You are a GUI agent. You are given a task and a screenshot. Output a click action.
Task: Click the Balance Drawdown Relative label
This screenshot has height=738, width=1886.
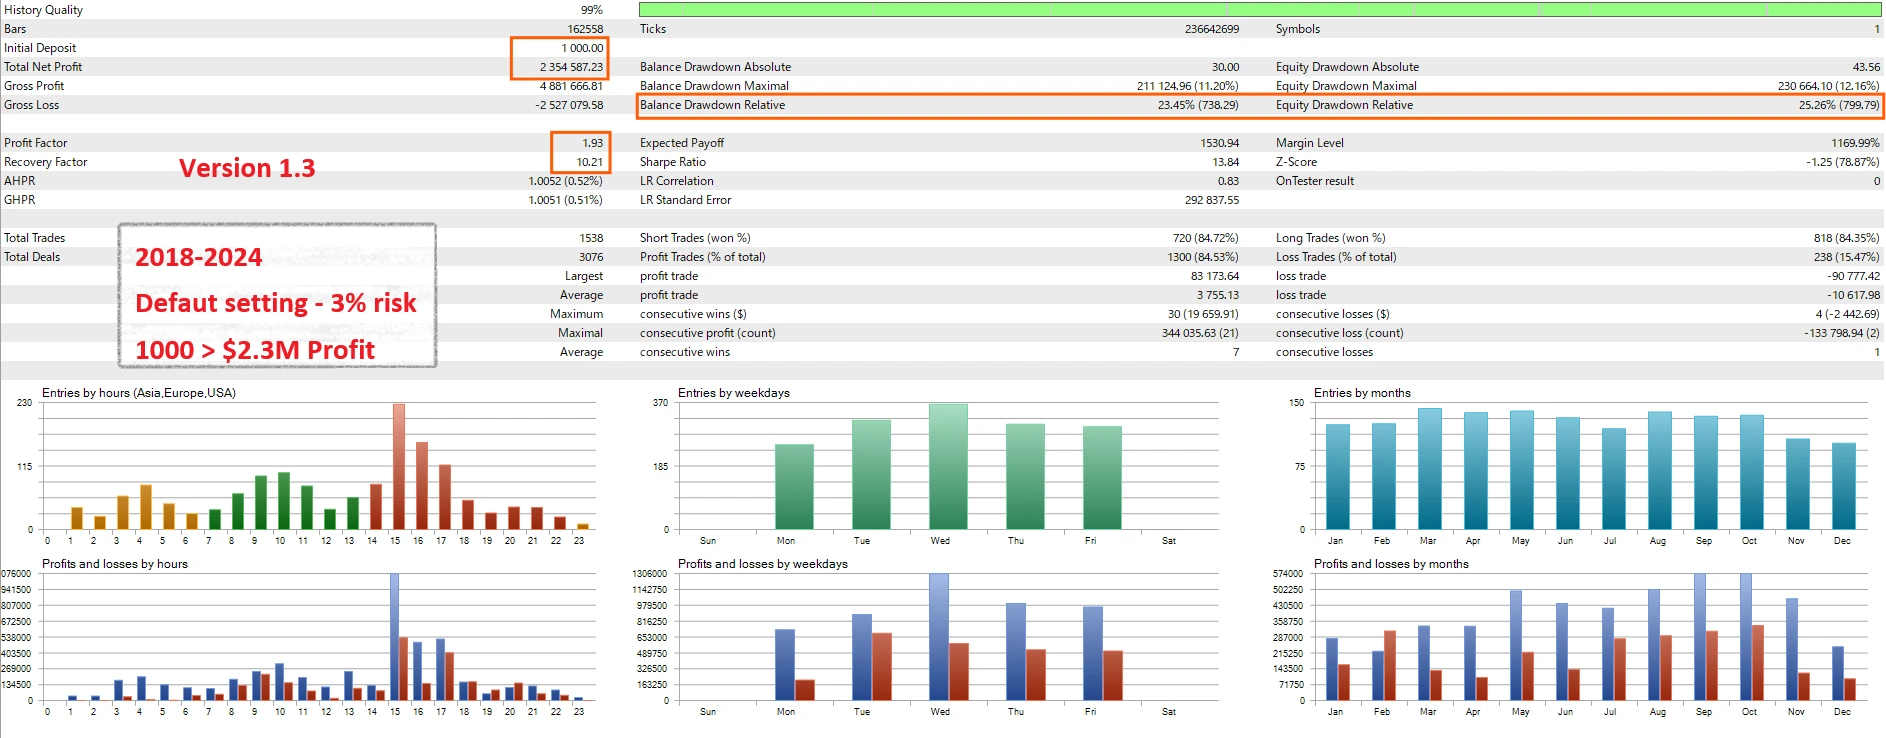(x=712, y=105)
